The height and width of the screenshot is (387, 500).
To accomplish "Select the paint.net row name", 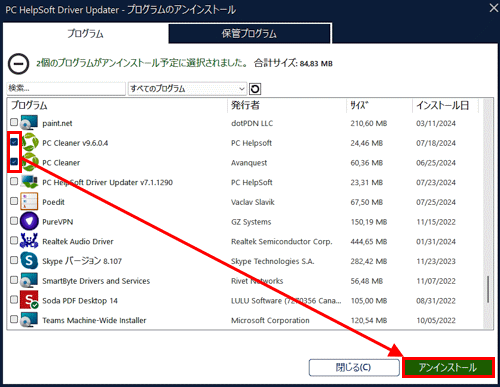I will 57,123.
